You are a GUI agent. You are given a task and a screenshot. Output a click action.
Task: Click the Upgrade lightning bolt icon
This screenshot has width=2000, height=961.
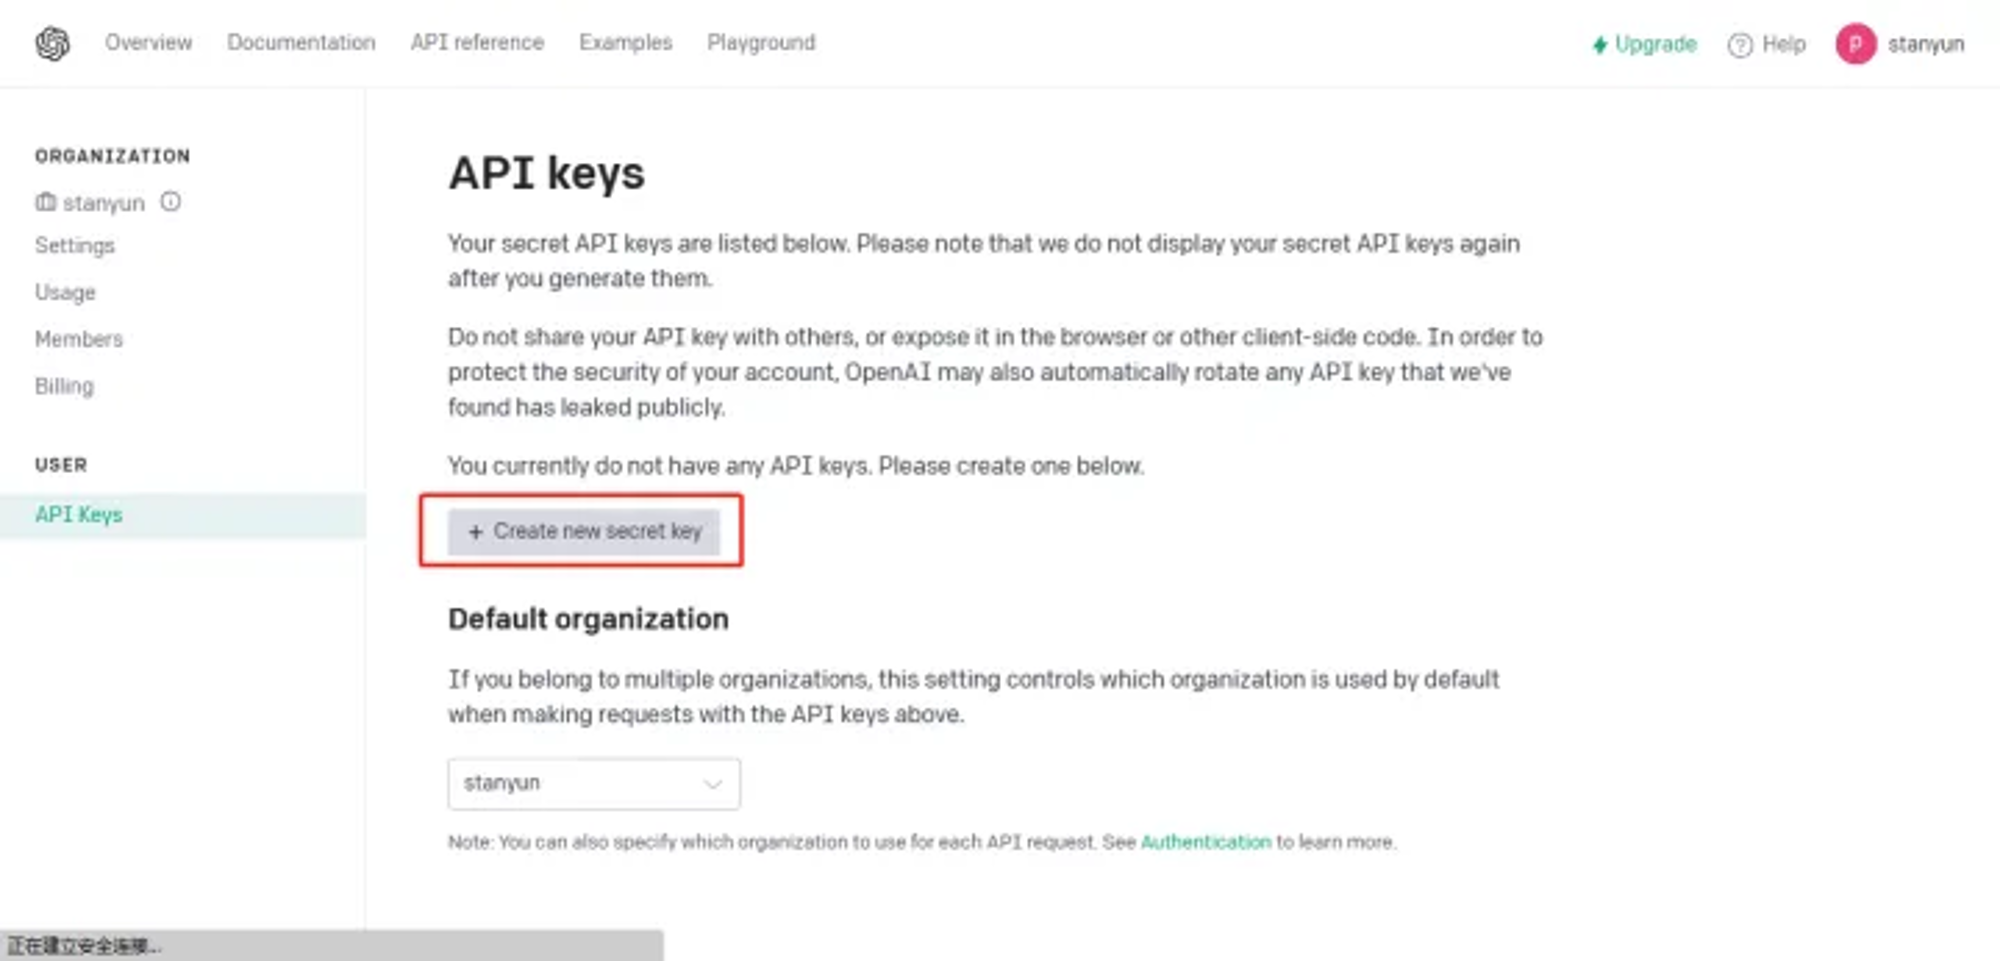click(1600, 45)
